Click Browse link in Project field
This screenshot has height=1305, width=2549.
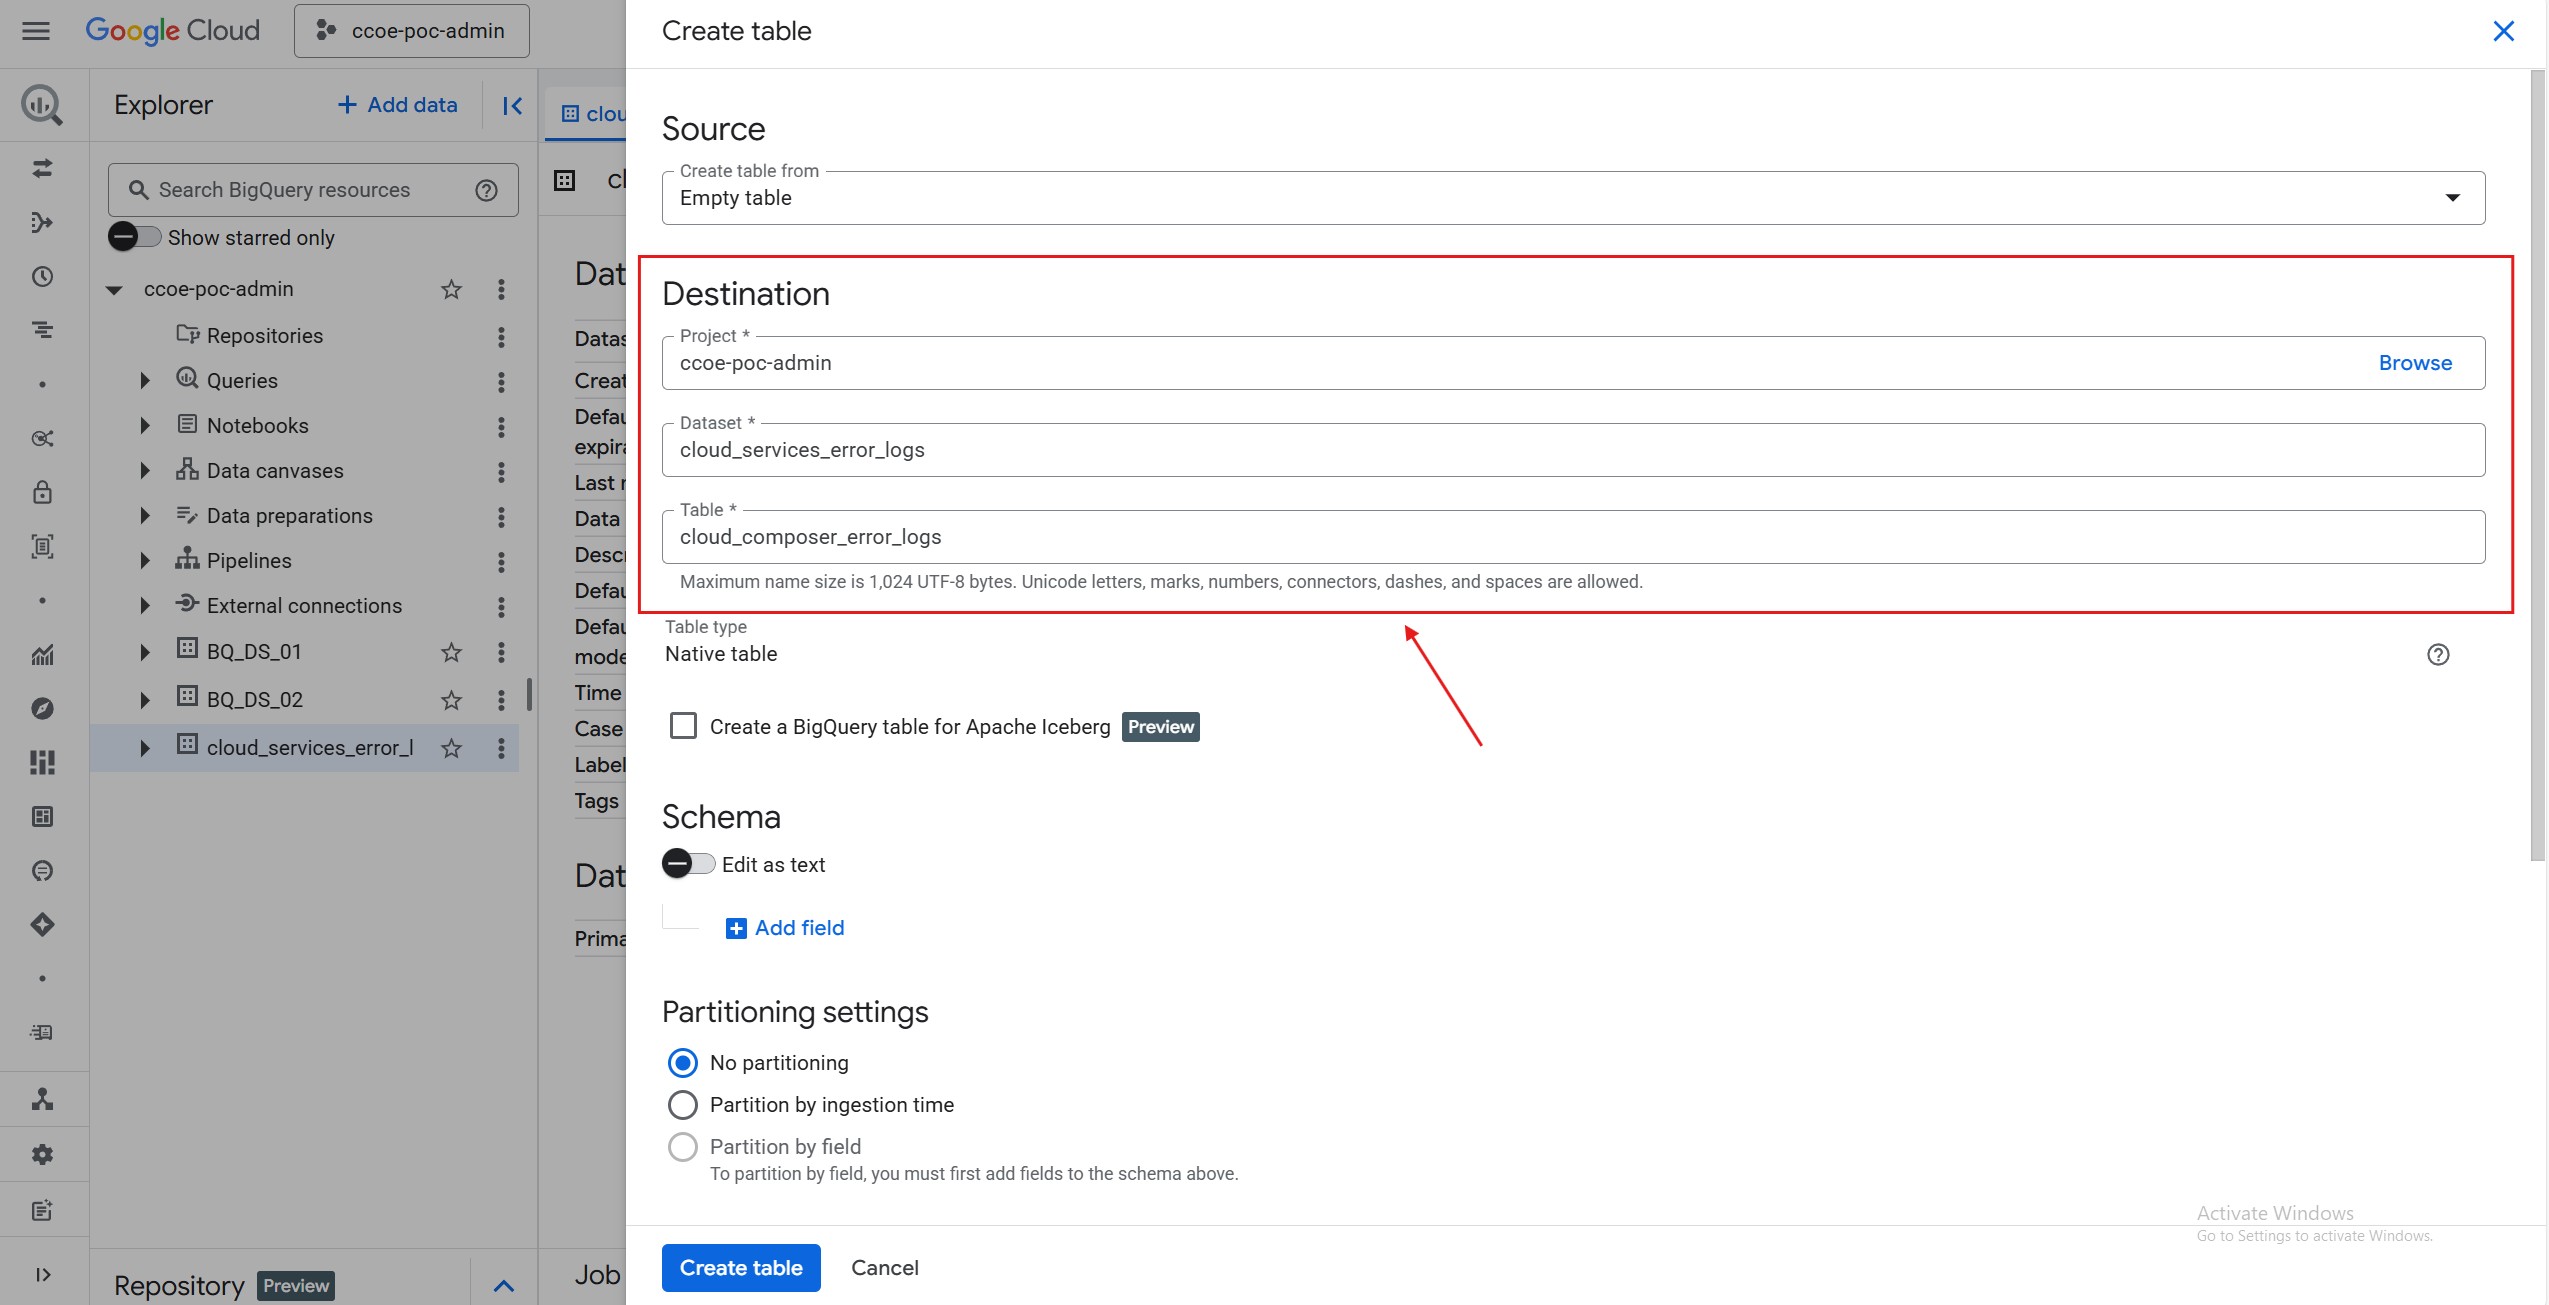pyautogui.click(x=2414, y=363)
